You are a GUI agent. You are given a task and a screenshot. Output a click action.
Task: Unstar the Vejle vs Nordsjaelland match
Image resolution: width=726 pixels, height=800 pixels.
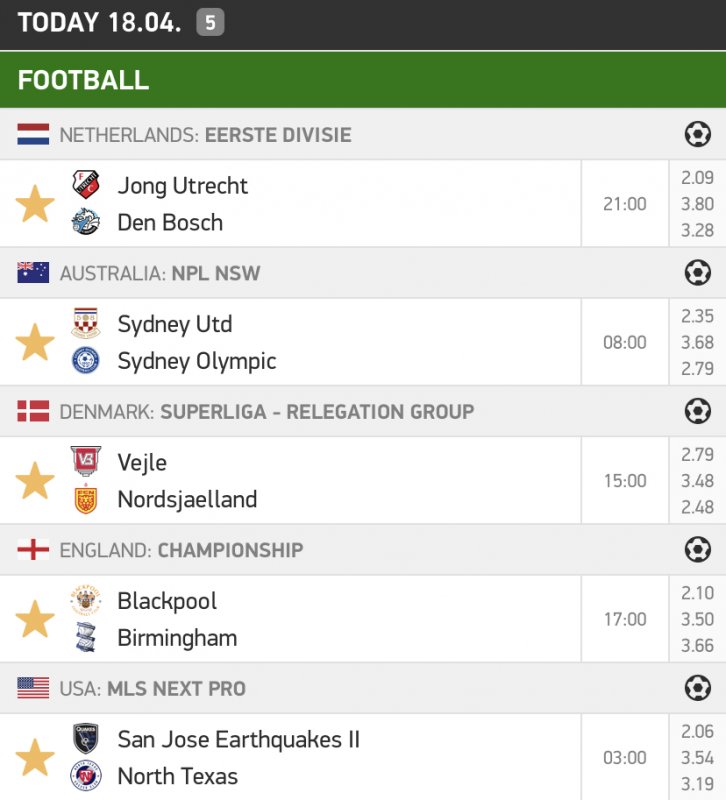(35, 481)
